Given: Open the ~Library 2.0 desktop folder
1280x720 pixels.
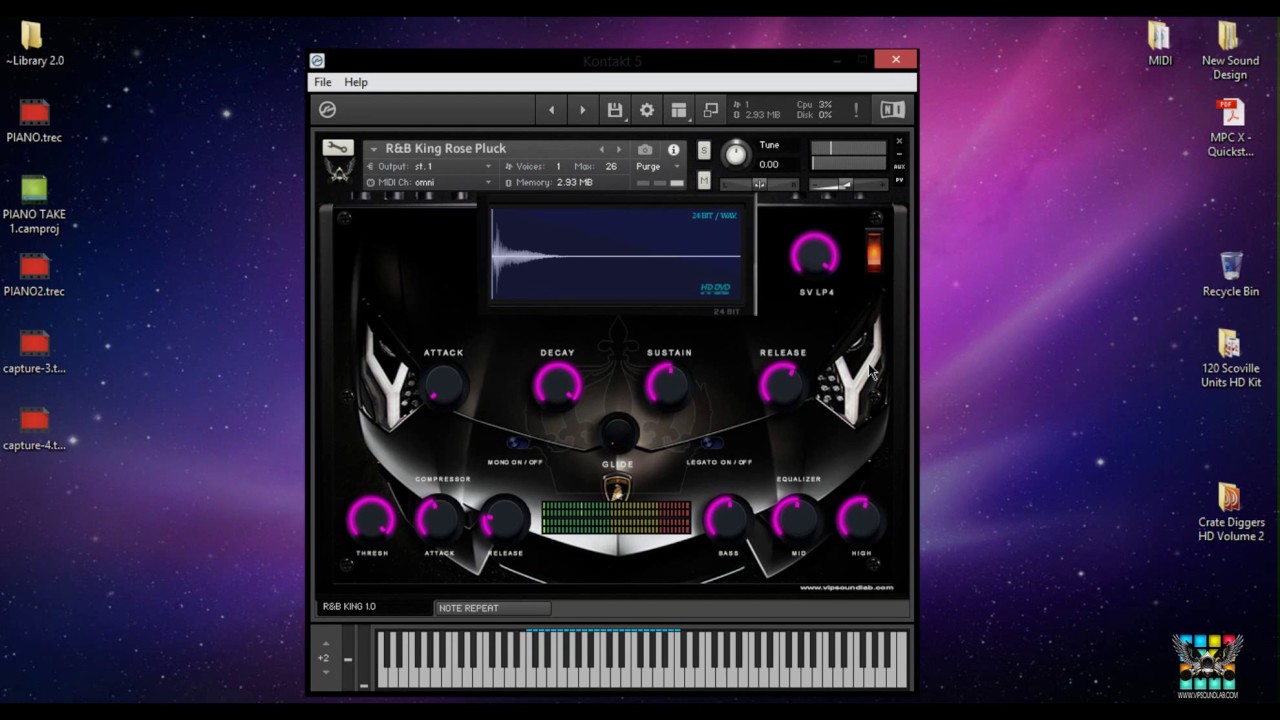Looking at the screenshot, I should [34, 44].
